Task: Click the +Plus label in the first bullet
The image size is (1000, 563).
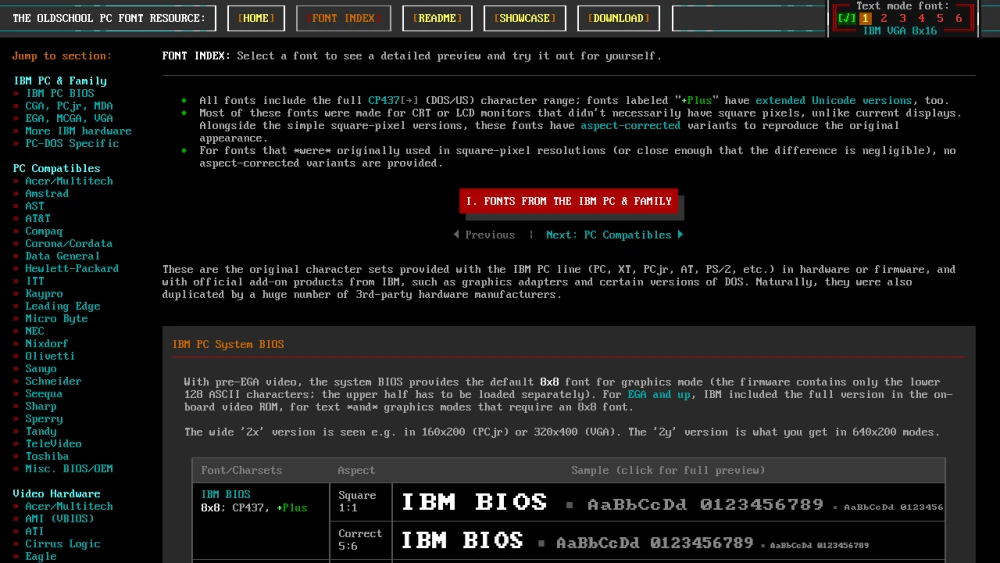Action: coord(696,100)
